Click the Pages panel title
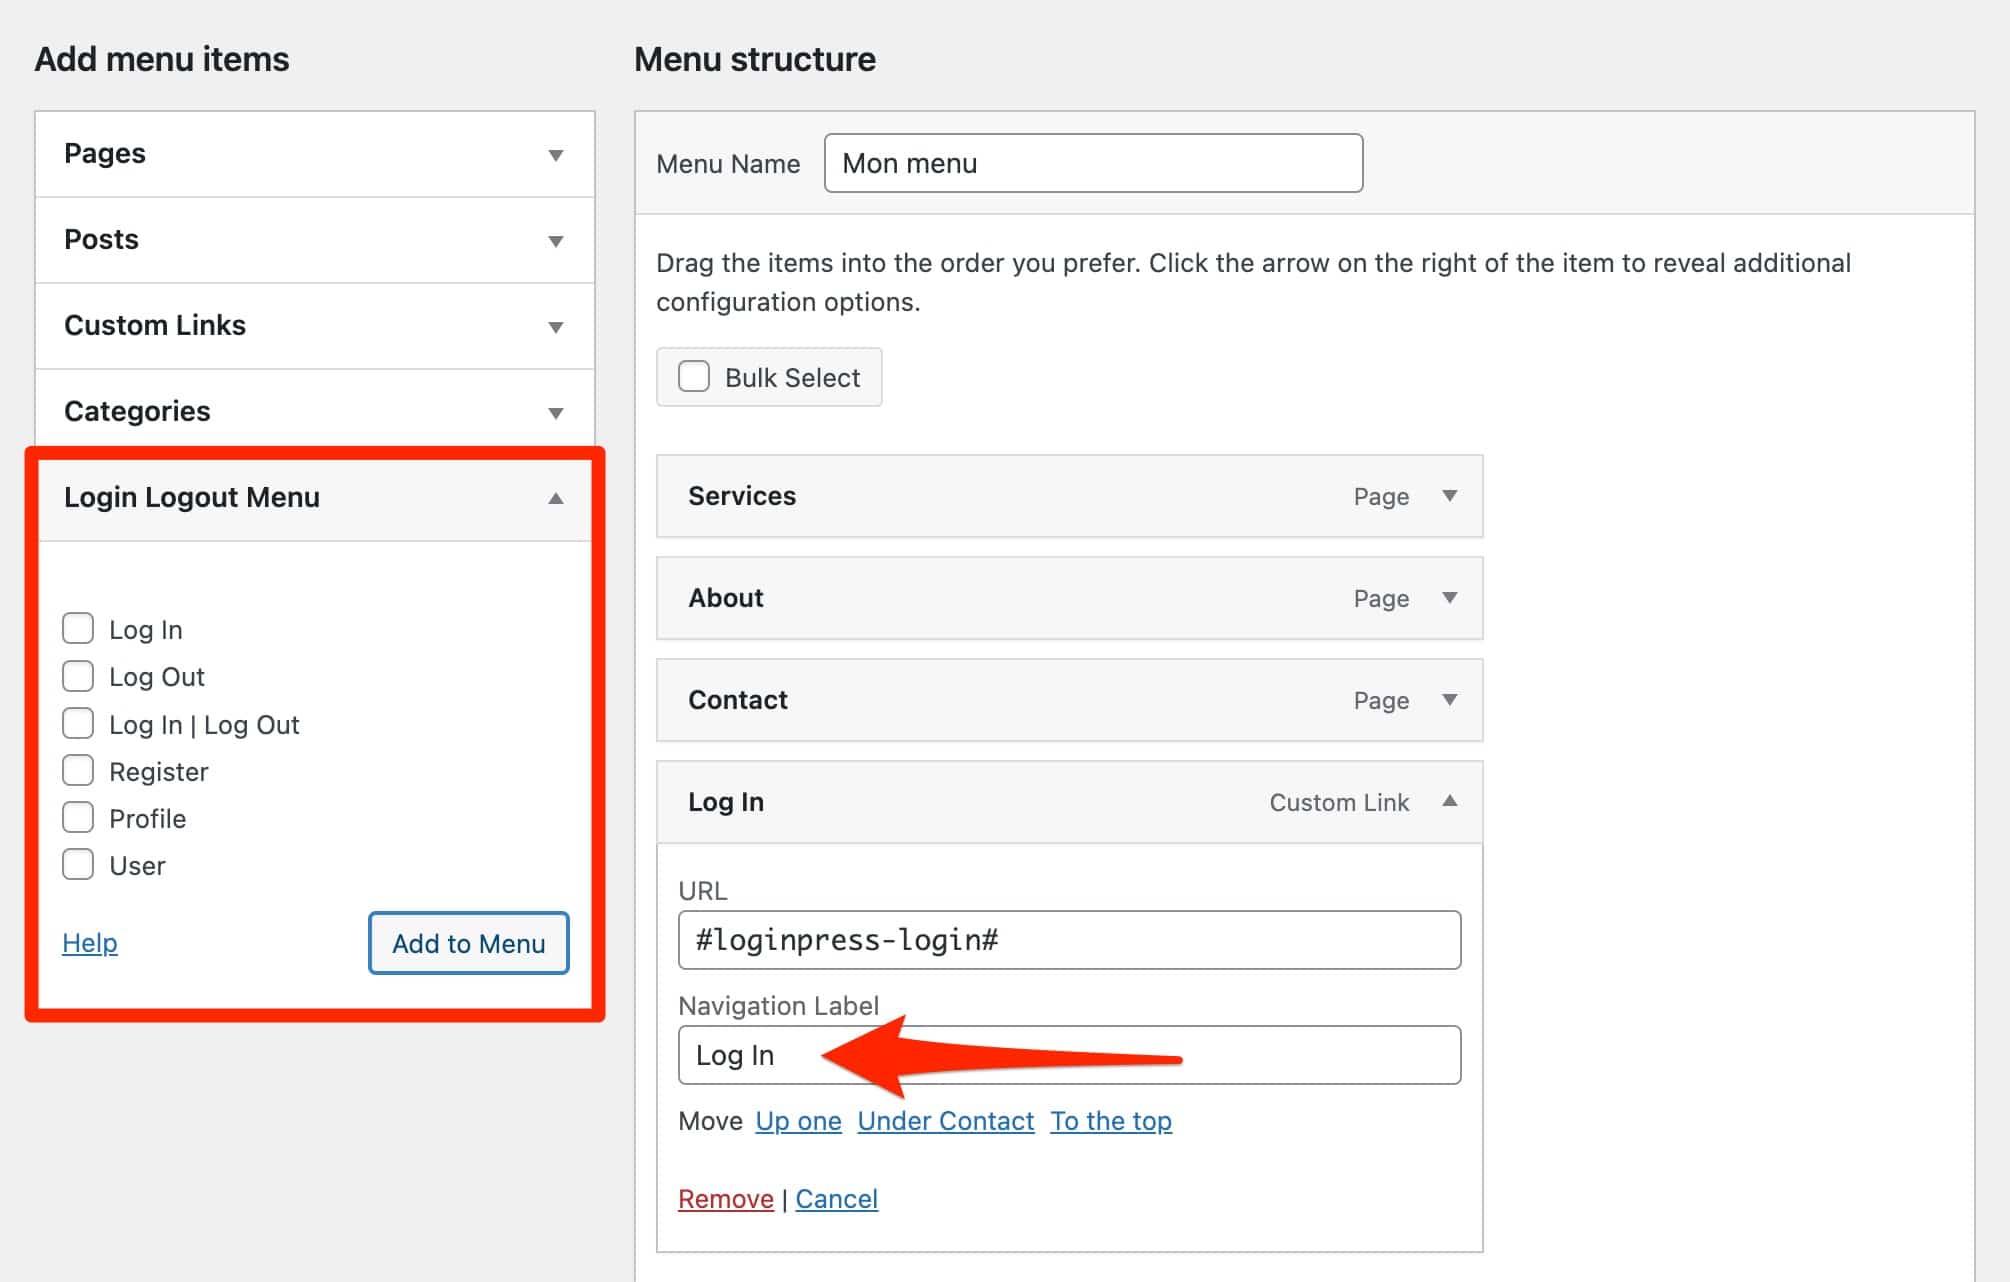This screenshot has width=2010, height=1282. pyautogui.click(x=105, y=153)
